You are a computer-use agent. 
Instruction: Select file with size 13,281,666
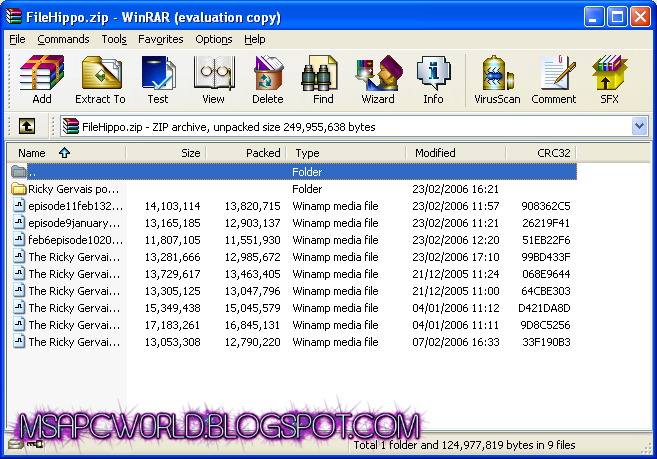[292, 257]
